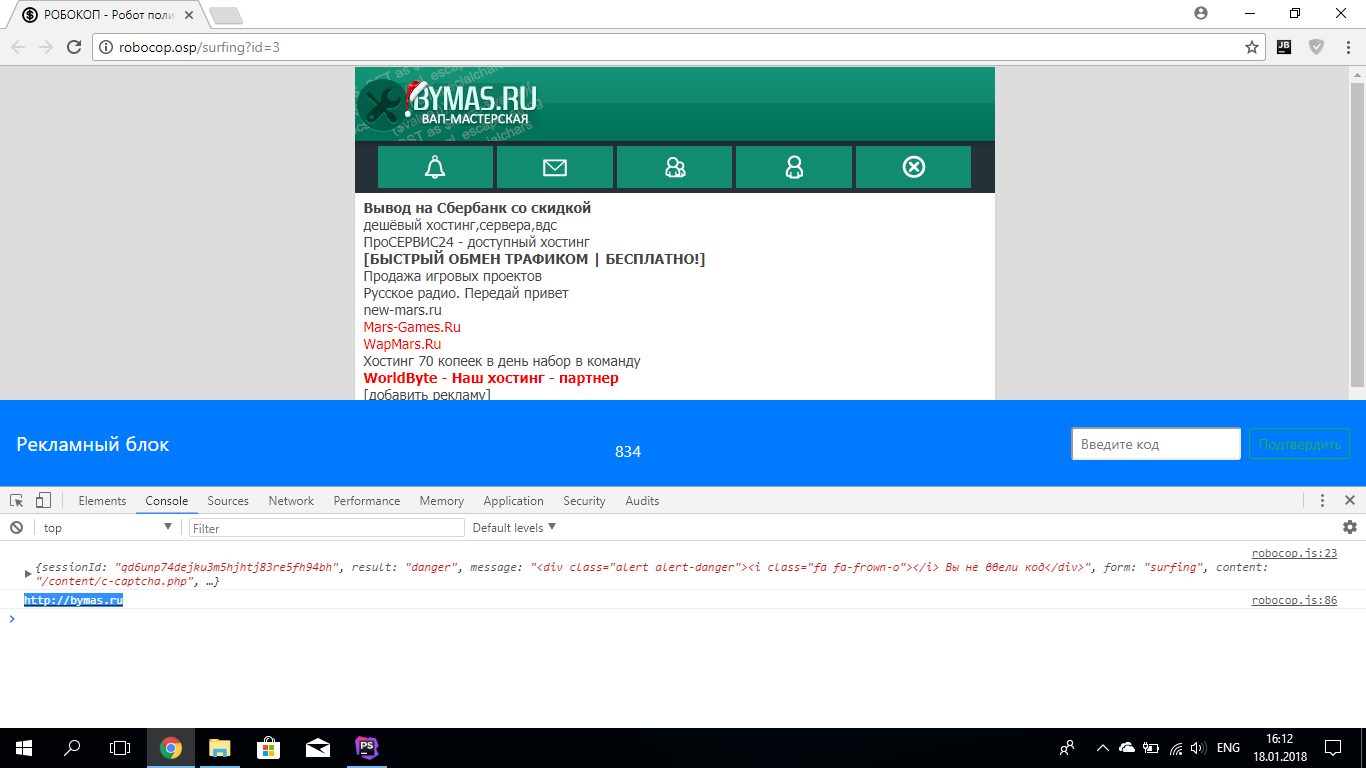Reload the page in Chrome
Screen dimensions: 1366x768
73,47
